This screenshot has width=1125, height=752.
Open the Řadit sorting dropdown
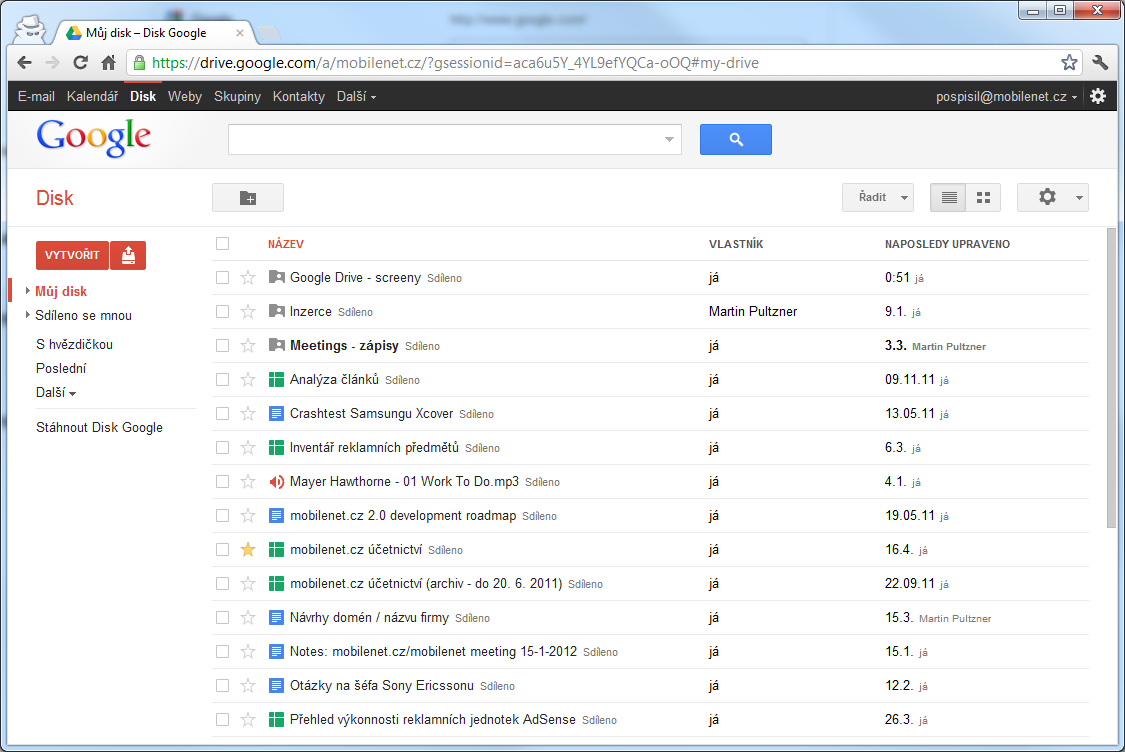point(877,197)
